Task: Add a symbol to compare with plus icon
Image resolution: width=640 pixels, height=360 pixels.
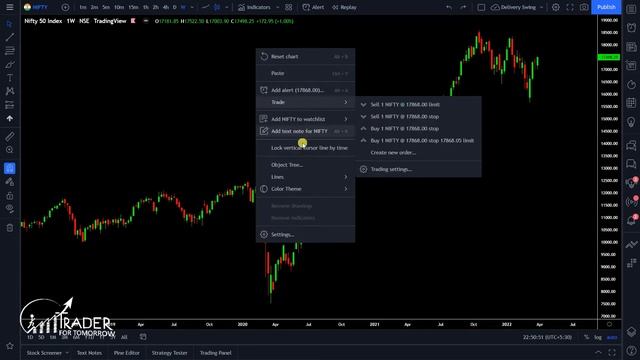Action: [x=65, y=7]
